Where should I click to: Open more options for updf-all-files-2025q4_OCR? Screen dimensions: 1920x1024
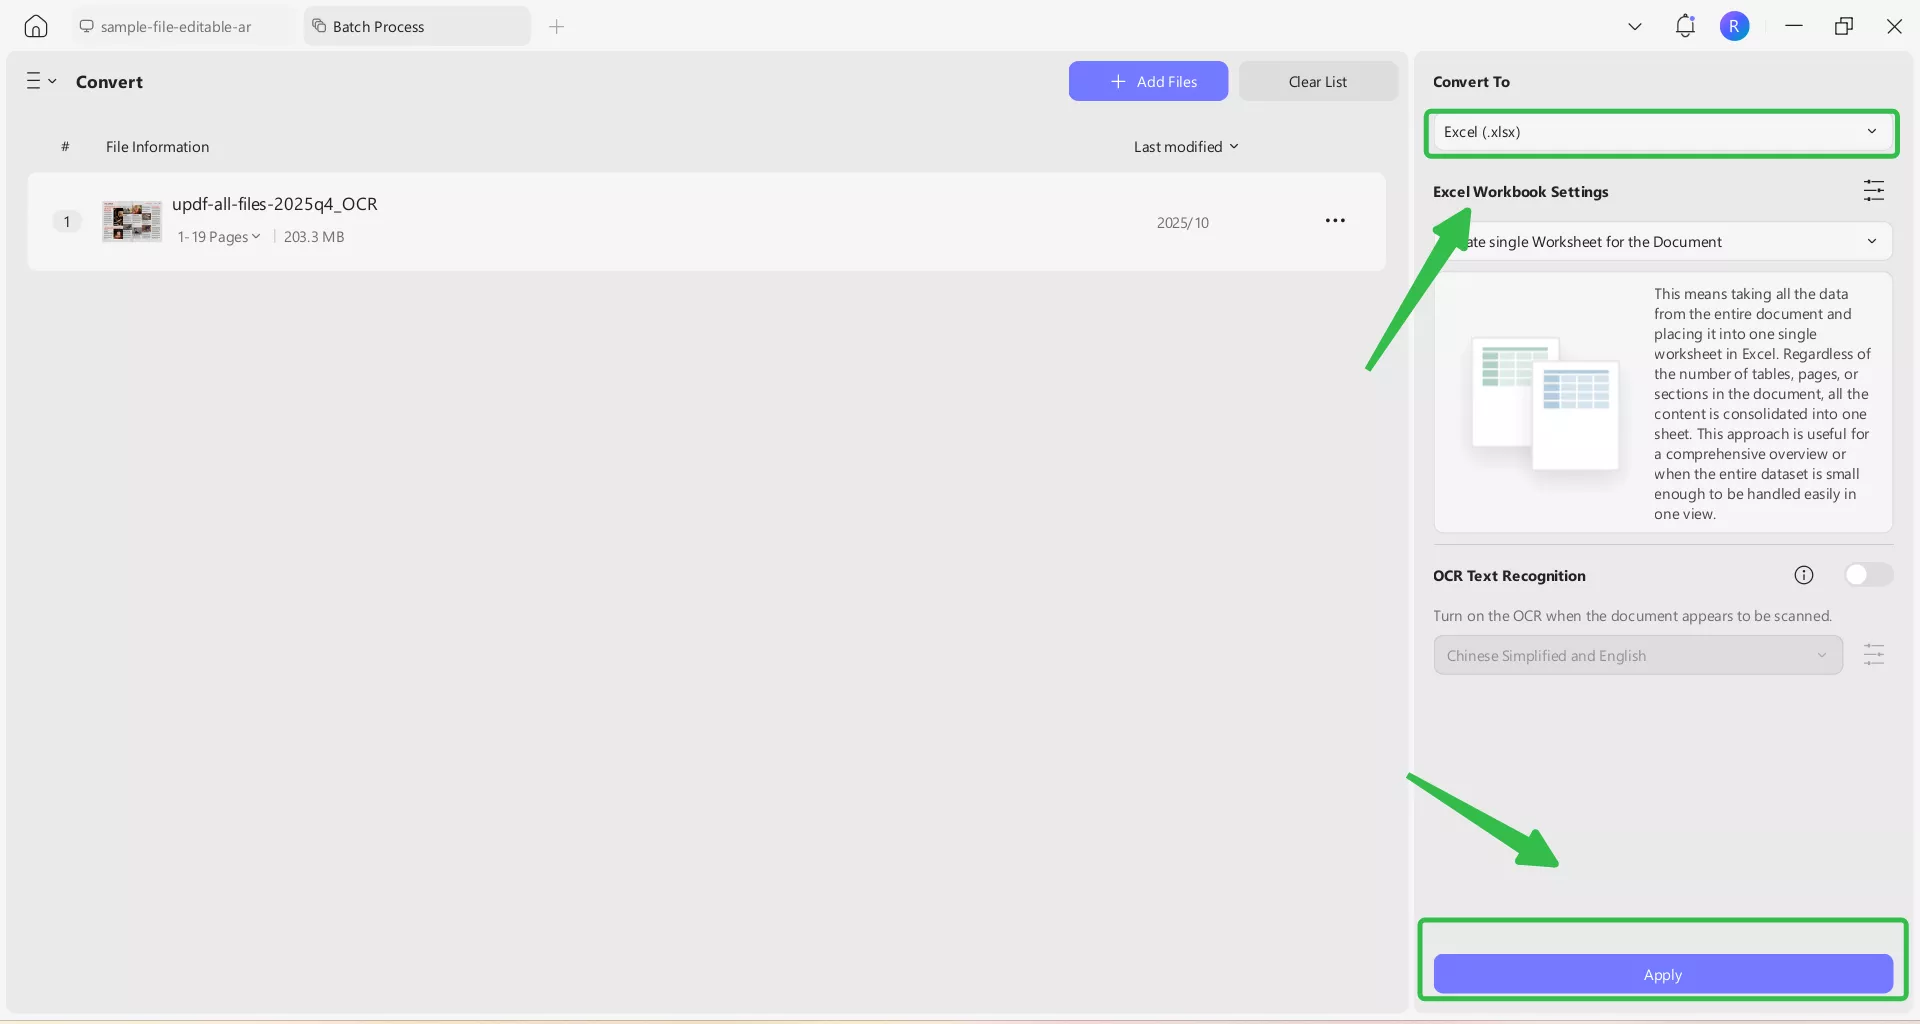1335,221
